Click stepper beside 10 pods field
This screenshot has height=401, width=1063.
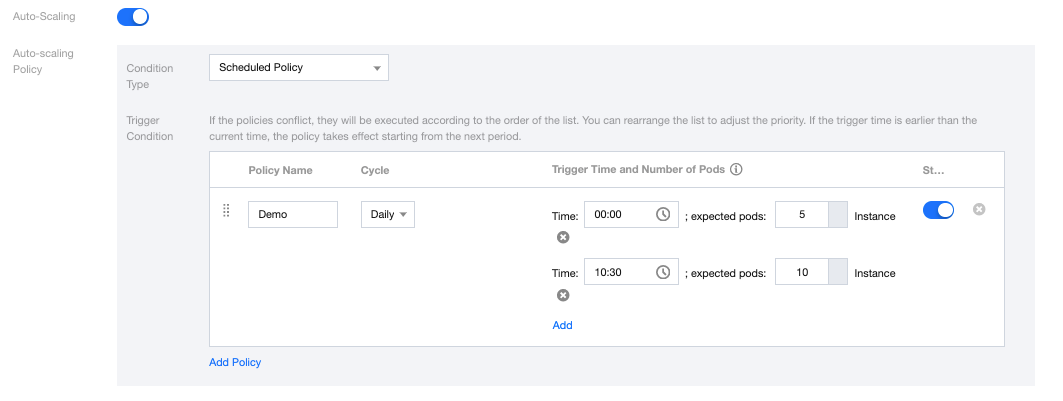coord(838,272)
